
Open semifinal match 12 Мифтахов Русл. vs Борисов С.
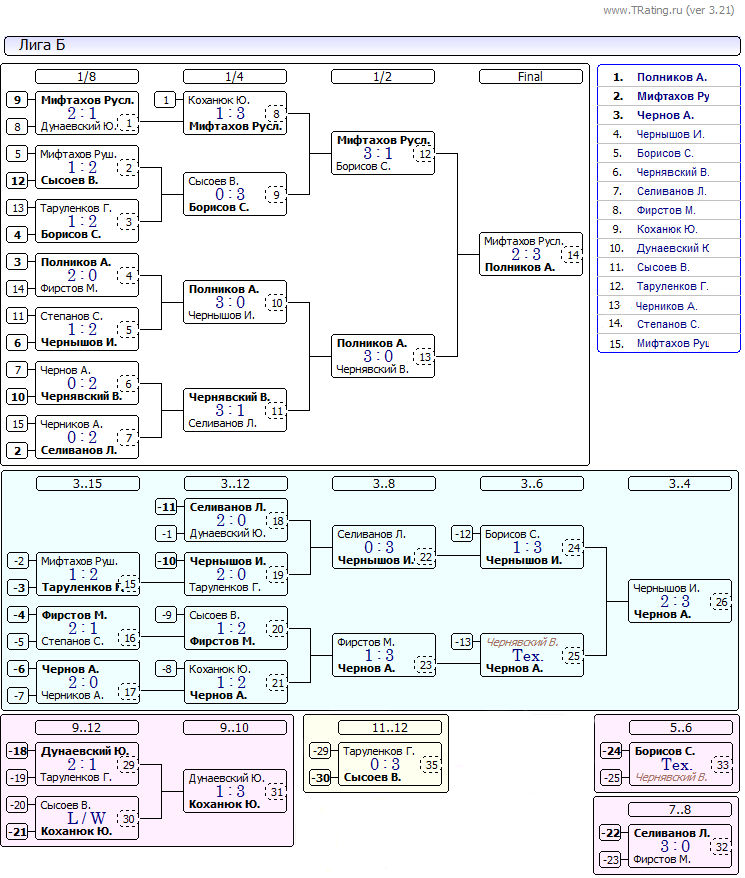pos(383,153)
